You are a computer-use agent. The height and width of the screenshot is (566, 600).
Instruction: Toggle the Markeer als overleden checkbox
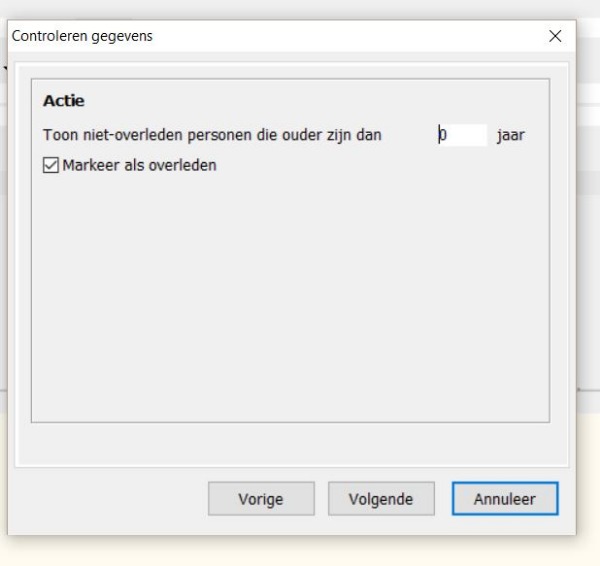coord(52,165)
